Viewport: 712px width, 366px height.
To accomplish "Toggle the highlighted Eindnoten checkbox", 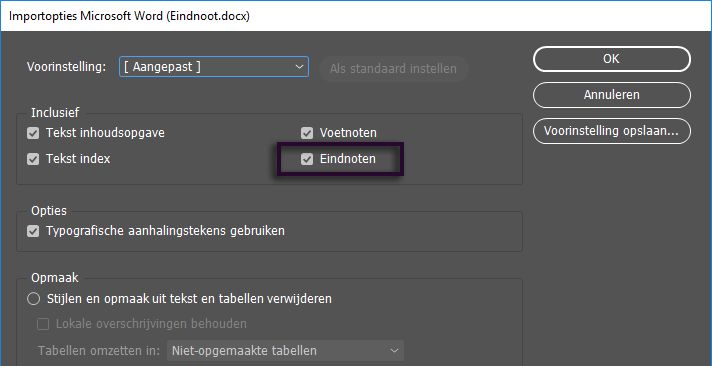I will click(307, 159).
